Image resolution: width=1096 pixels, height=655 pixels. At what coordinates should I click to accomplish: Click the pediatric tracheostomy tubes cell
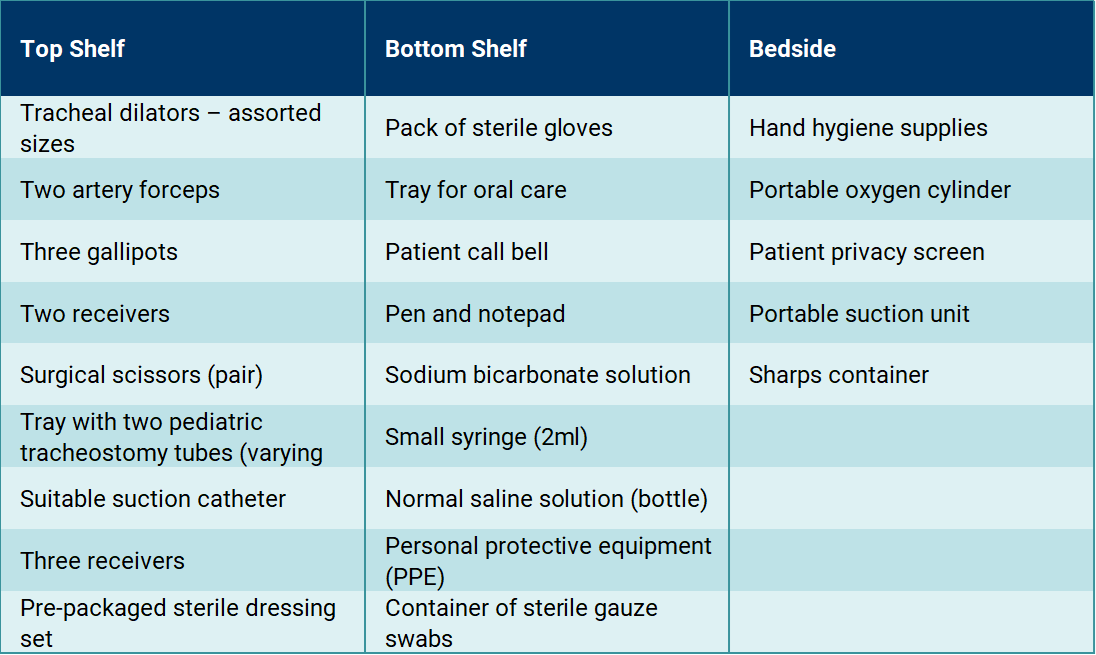tap(182, 437)
